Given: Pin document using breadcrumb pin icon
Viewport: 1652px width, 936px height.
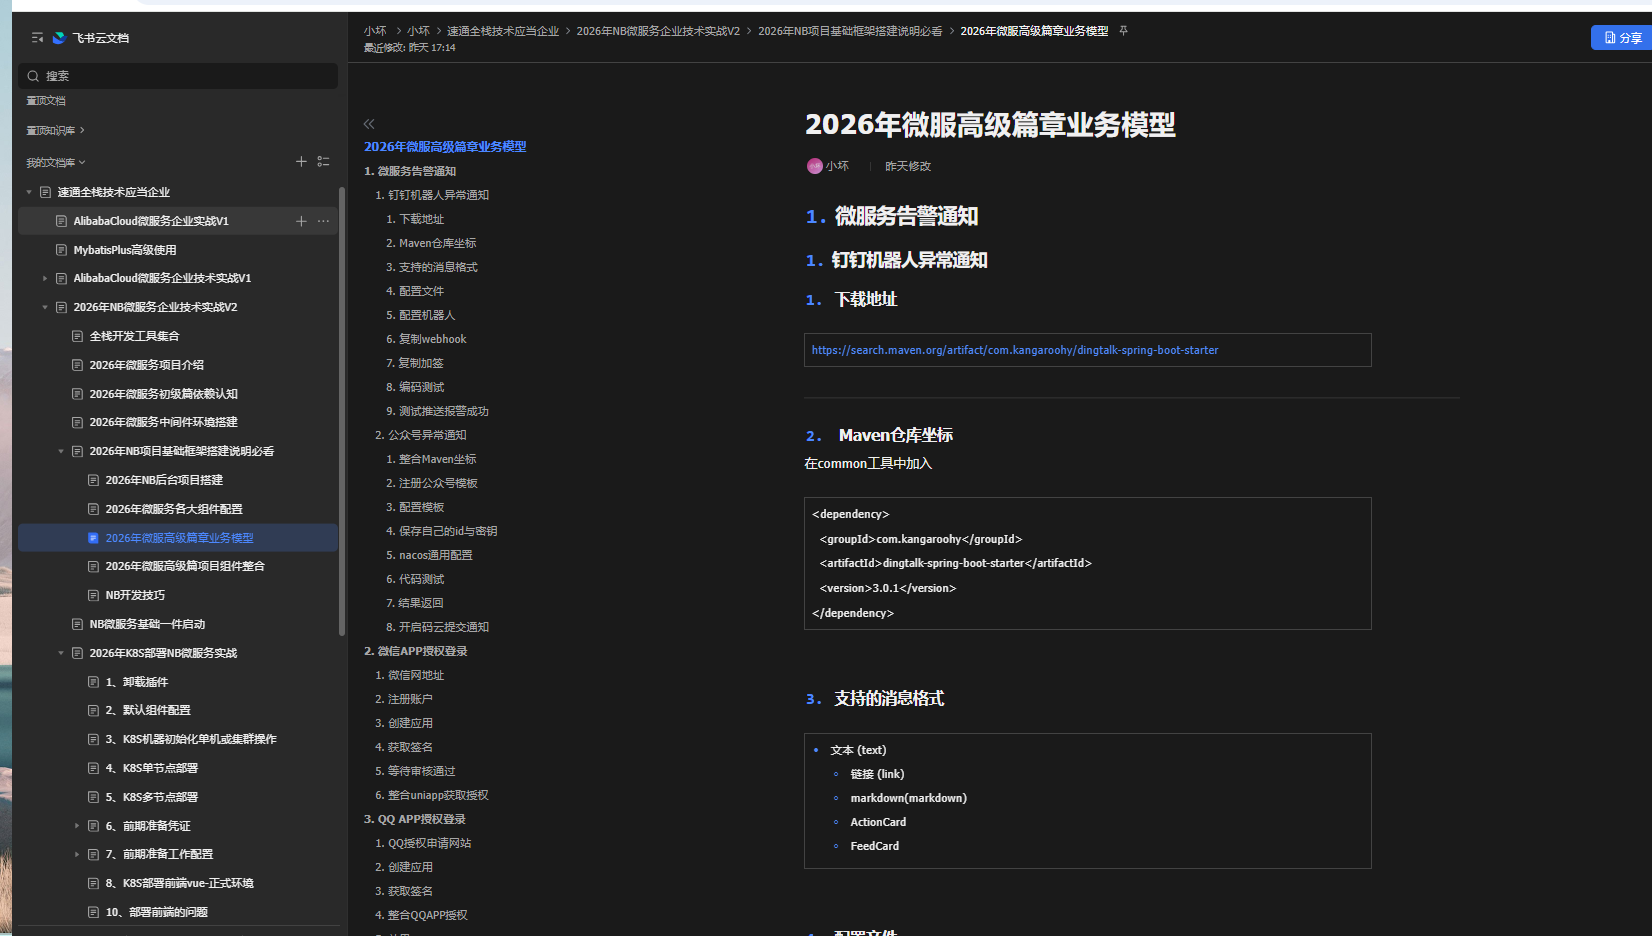Looking at the screenshot, I should coord(1123,31).
